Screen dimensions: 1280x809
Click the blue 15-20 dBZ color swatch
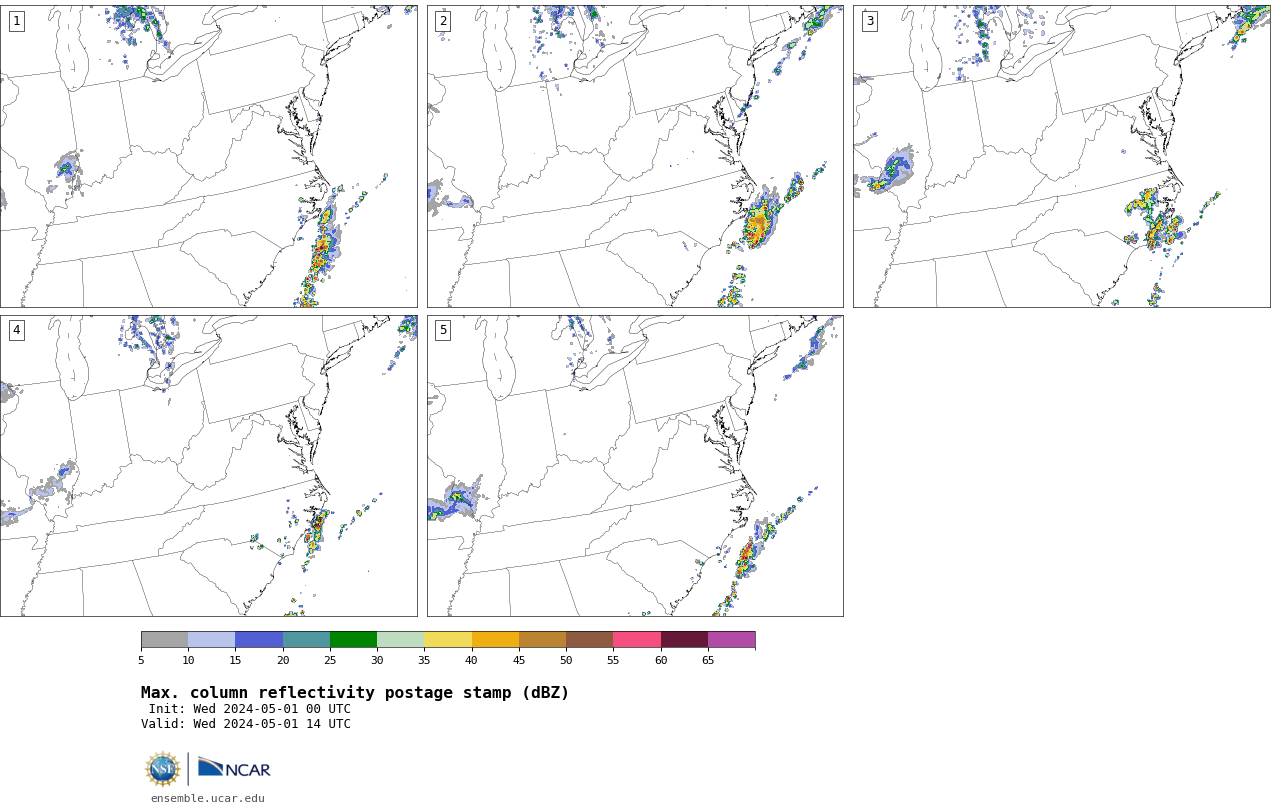(x=259, y=639)
